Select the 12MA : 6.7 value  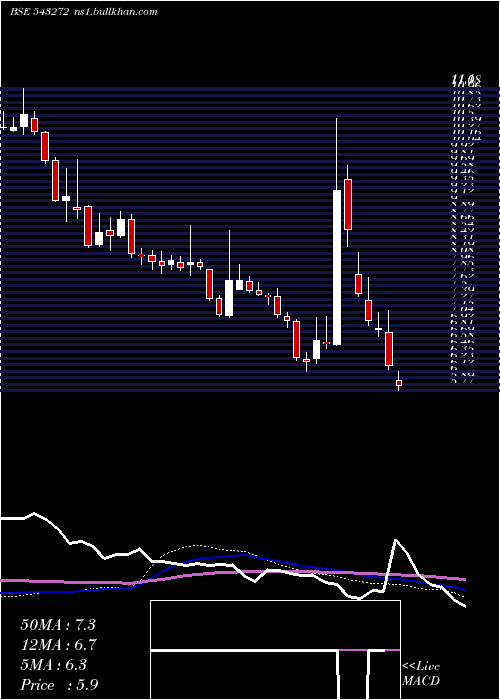58,645
